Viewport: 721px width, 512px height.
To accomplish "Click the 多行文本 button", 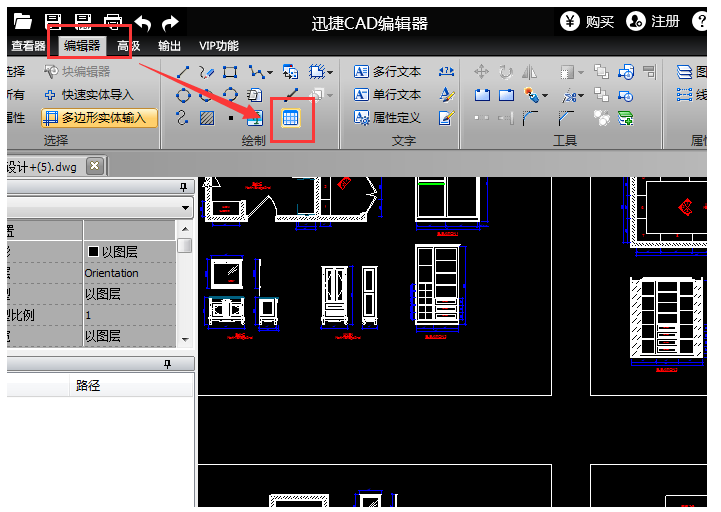I will click(x=387, y=72).
